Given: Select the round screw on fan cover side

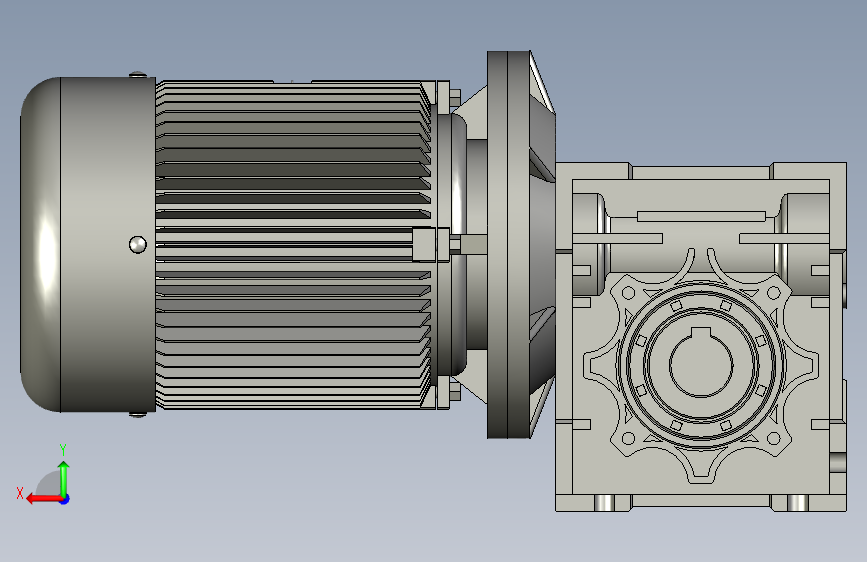Looking at the screenshot, I should (x=138, y=244).
